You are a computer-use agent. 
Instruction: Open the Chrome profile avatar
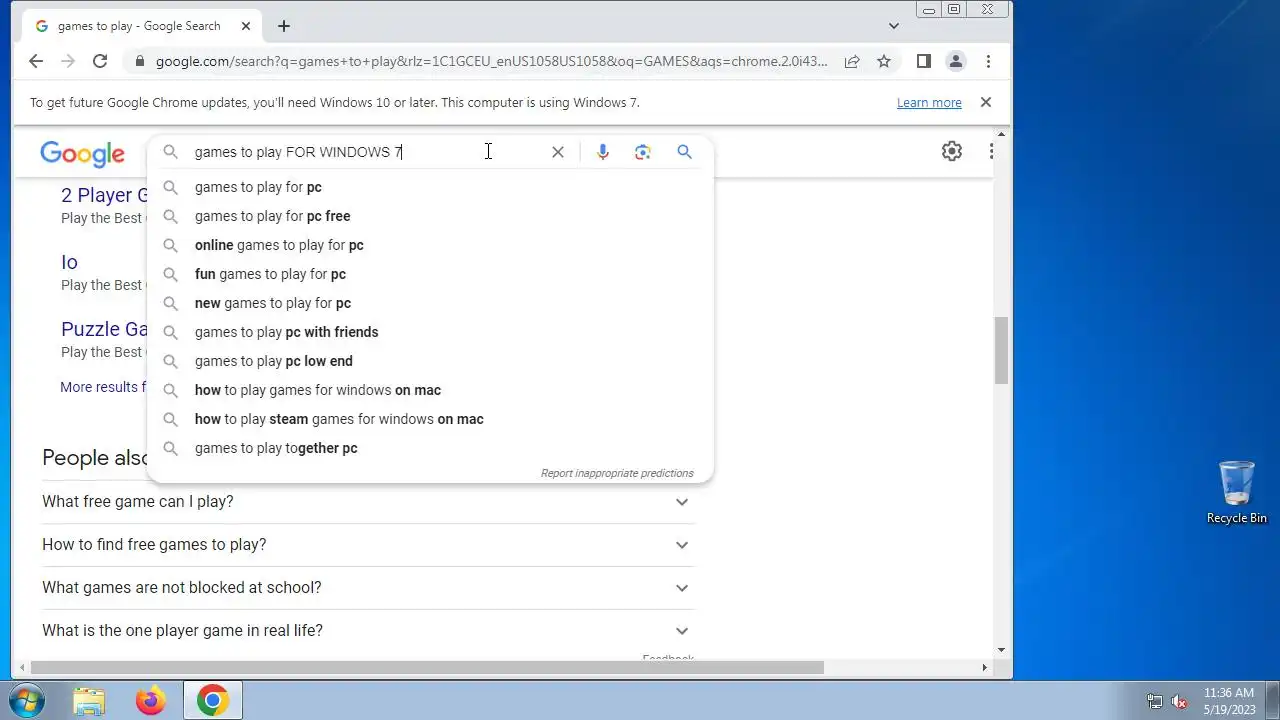(956, 61)
